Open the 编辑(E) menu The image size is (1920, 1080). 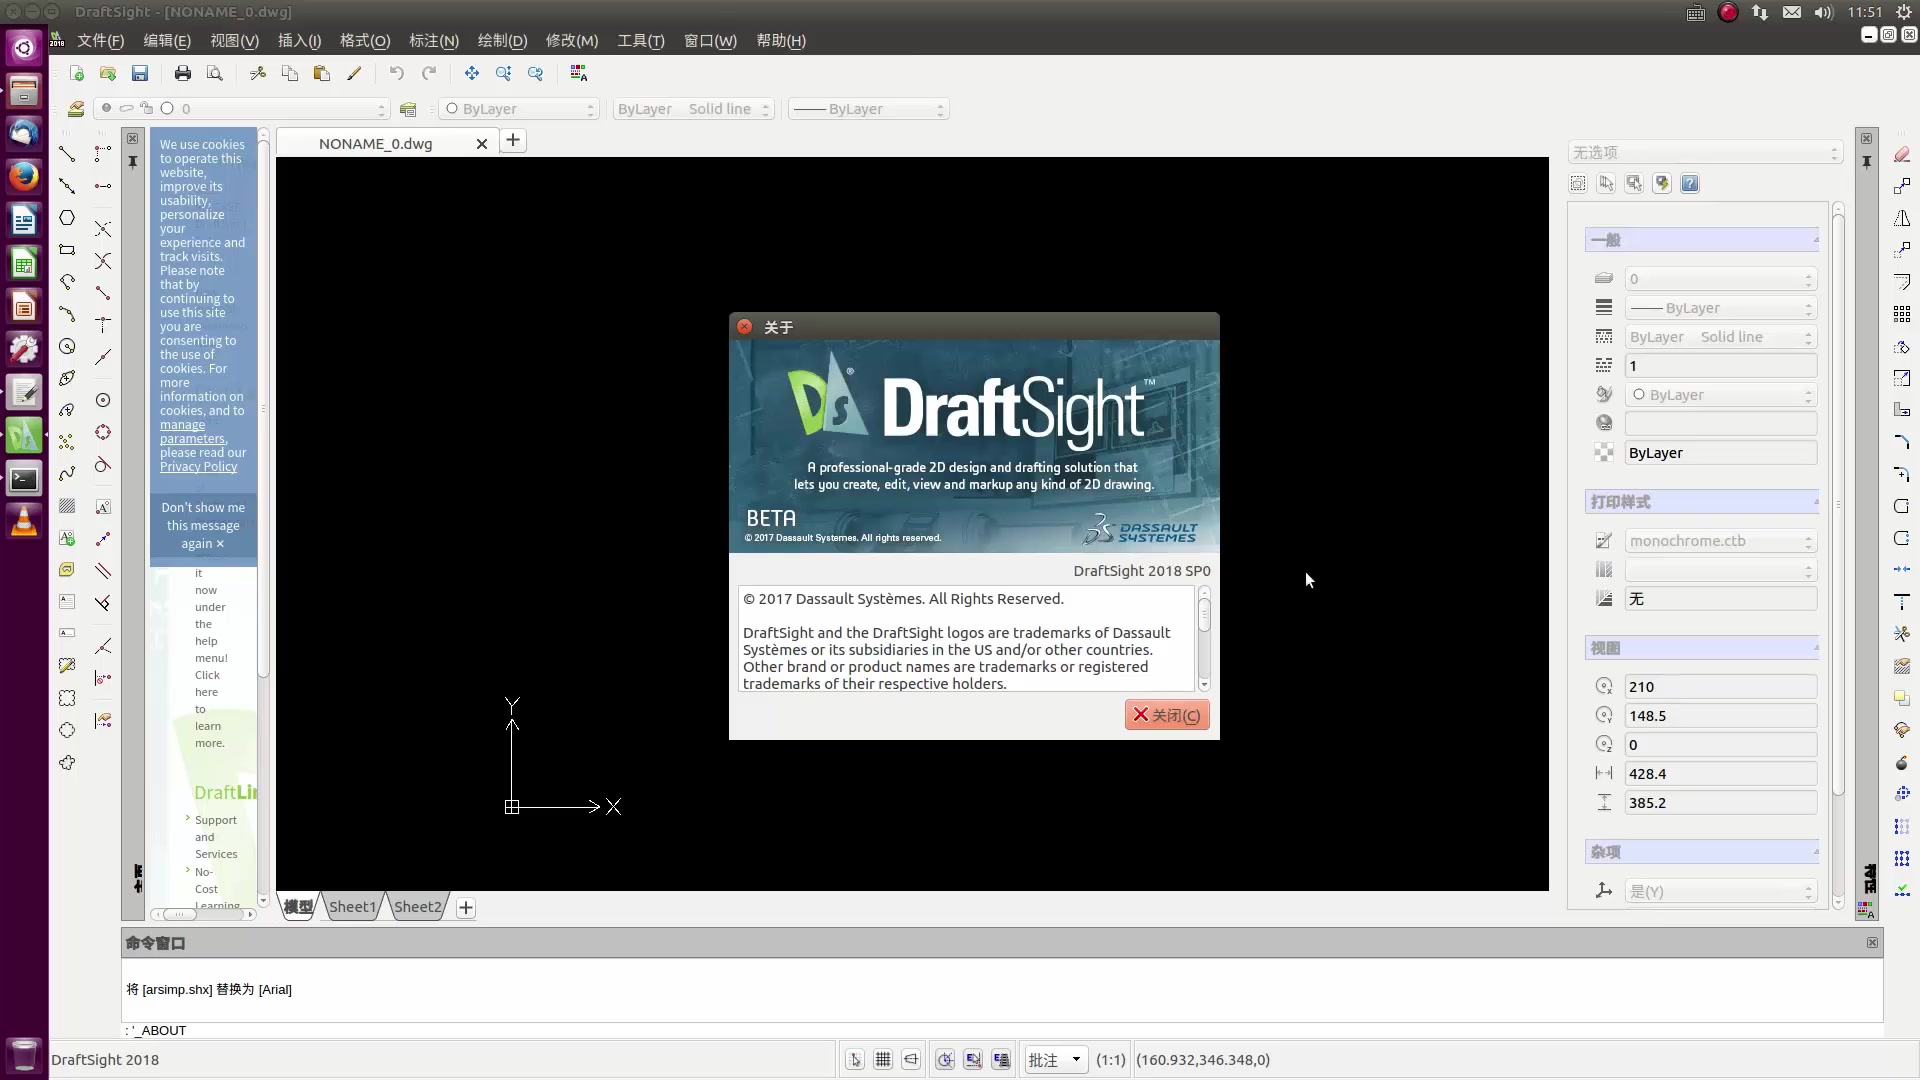coord(167,41)
